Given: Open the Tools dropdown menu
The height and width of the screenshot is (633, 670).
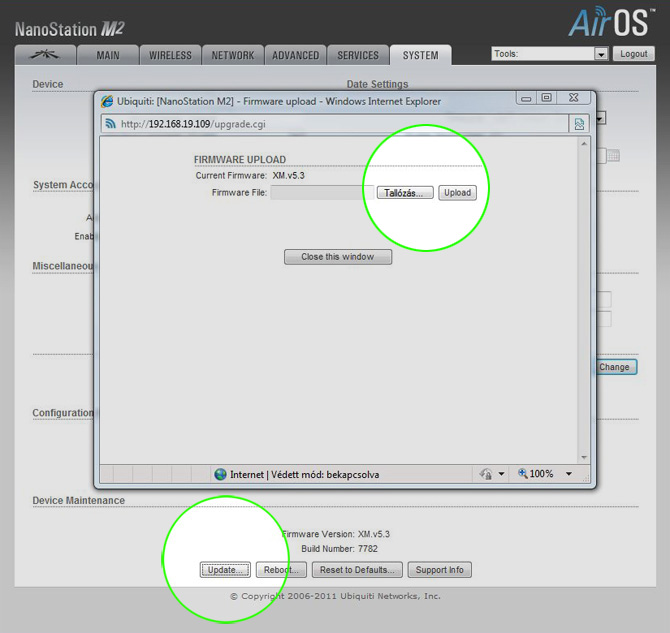Looking at the screenshot, I should pyautogui.click(x=550, y=54).
